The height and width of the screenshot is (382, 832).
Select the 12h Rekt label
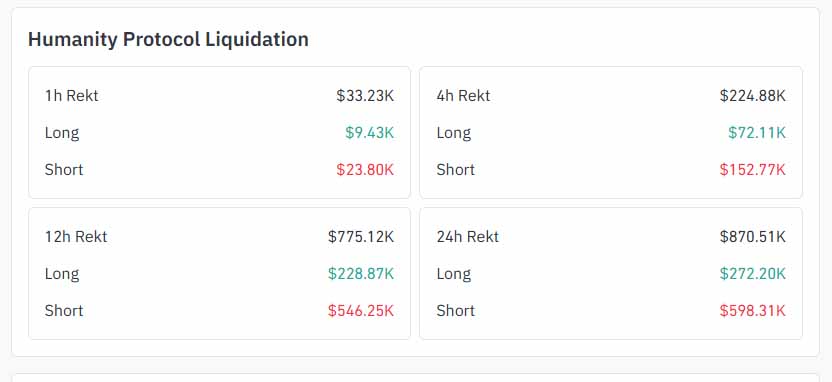(x=76, y=237)
